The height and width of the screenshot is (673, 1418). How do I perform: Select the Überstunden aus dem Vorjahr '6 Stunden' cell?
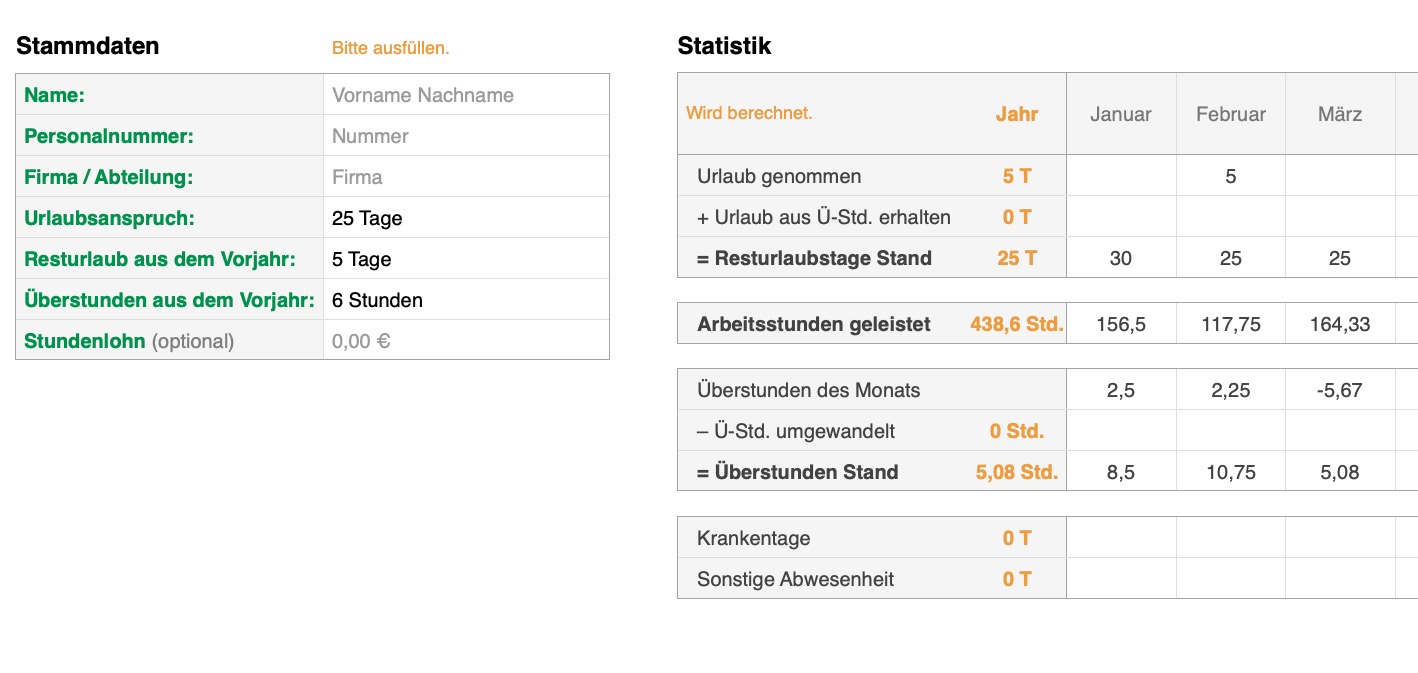click(x=466, y=300)
